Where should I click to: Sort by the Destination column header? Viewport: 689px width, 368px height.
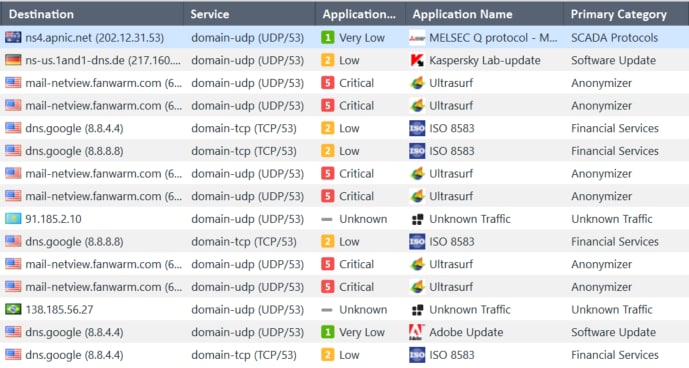tap(92, 14)
